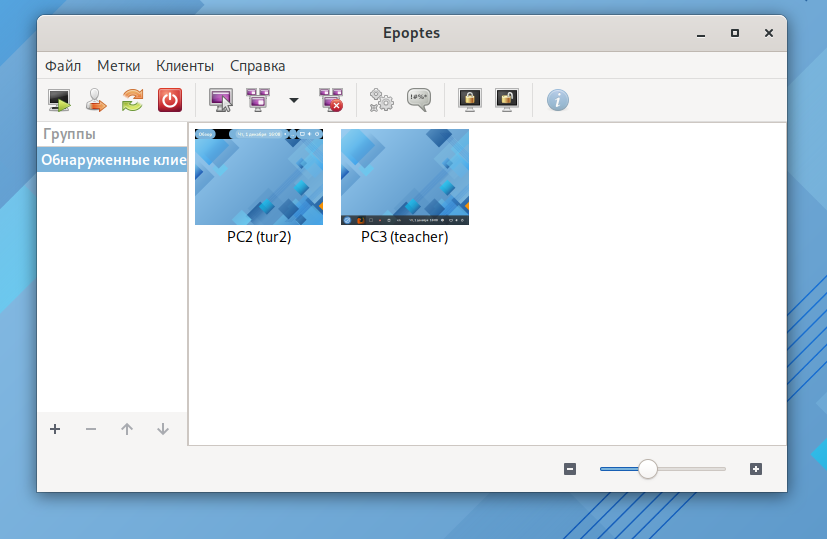Remove group with the minus button
The height and width of the screenshot is (539, 827).
[x=91, y=429]
